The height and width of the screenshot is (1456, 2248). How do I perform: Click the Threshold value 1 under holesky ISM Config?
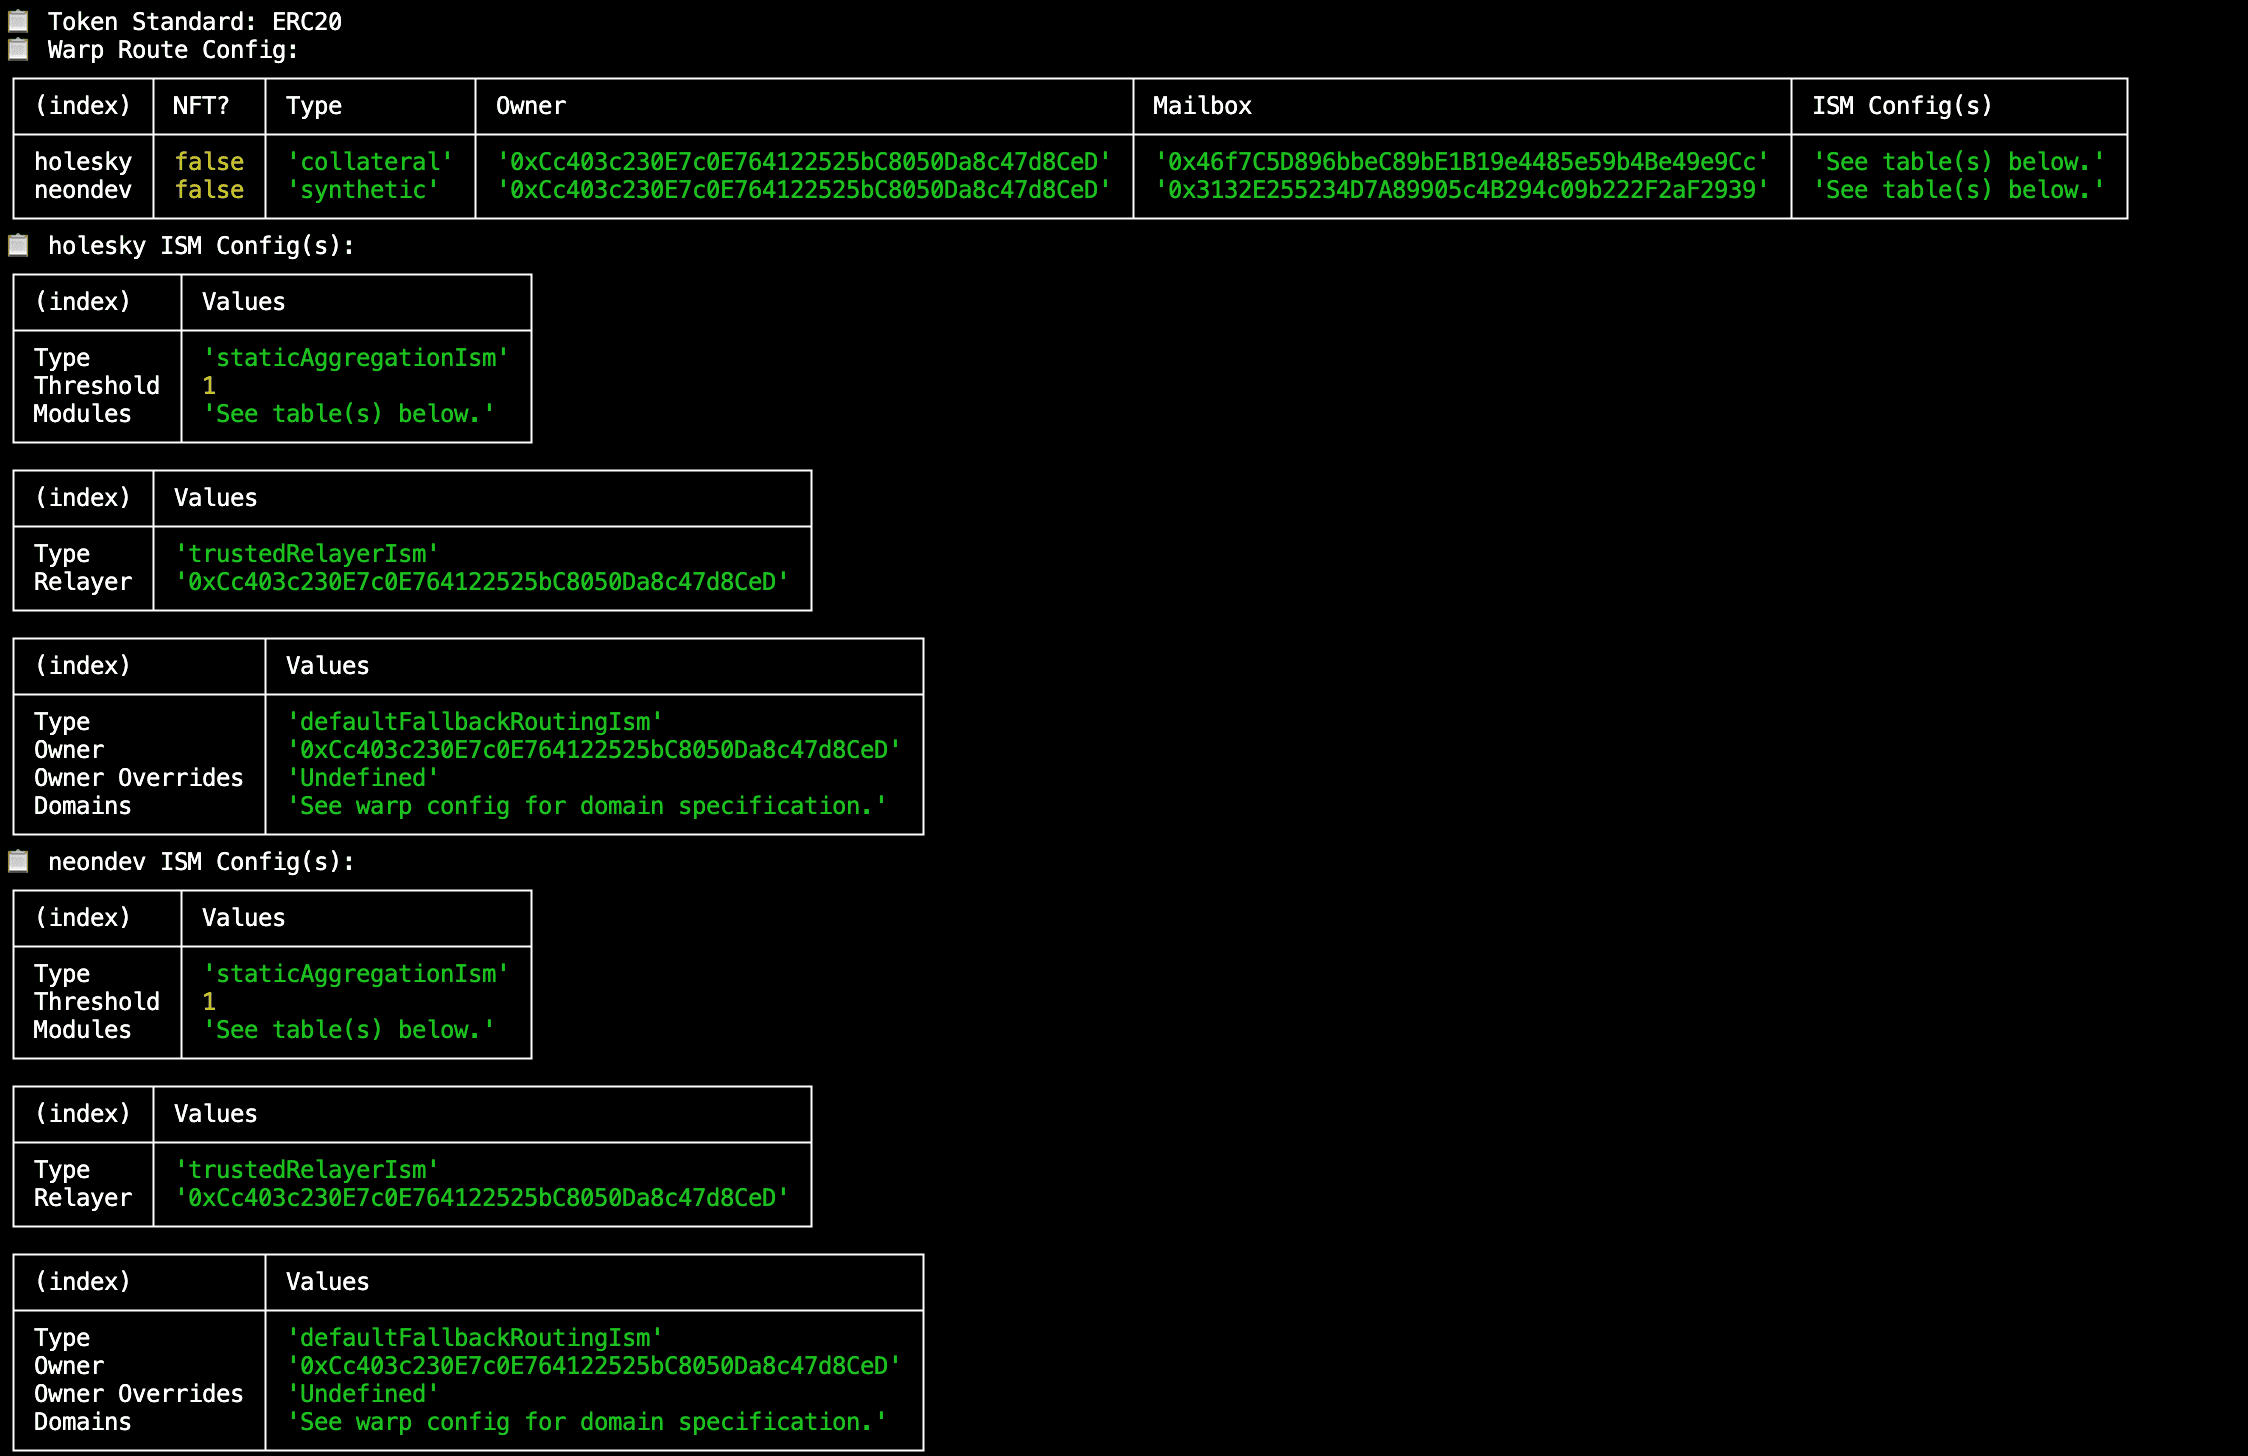(x=209, y=386)
